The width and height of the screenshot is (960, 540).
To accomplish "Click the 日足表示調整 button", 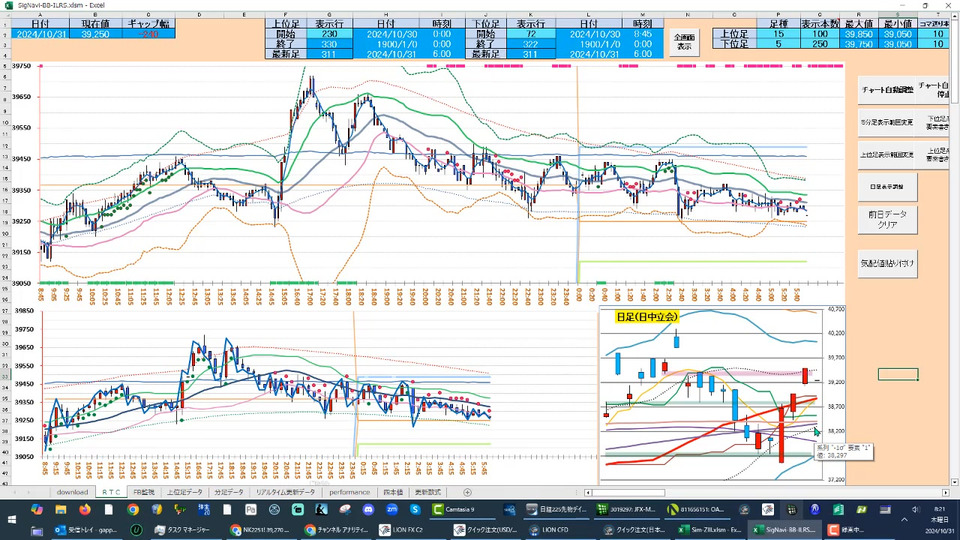I will (886, 187).
